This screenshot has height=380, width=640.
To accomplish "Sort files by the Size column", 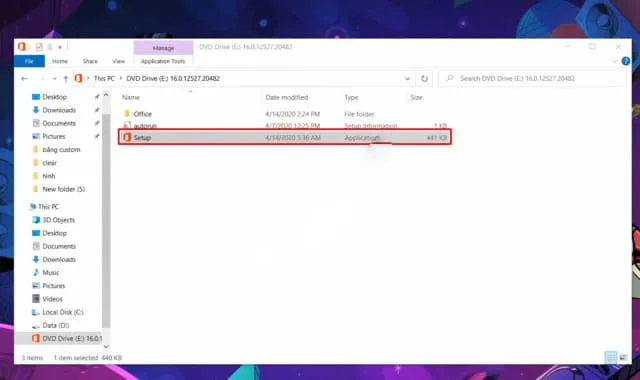I will [416, 97].
